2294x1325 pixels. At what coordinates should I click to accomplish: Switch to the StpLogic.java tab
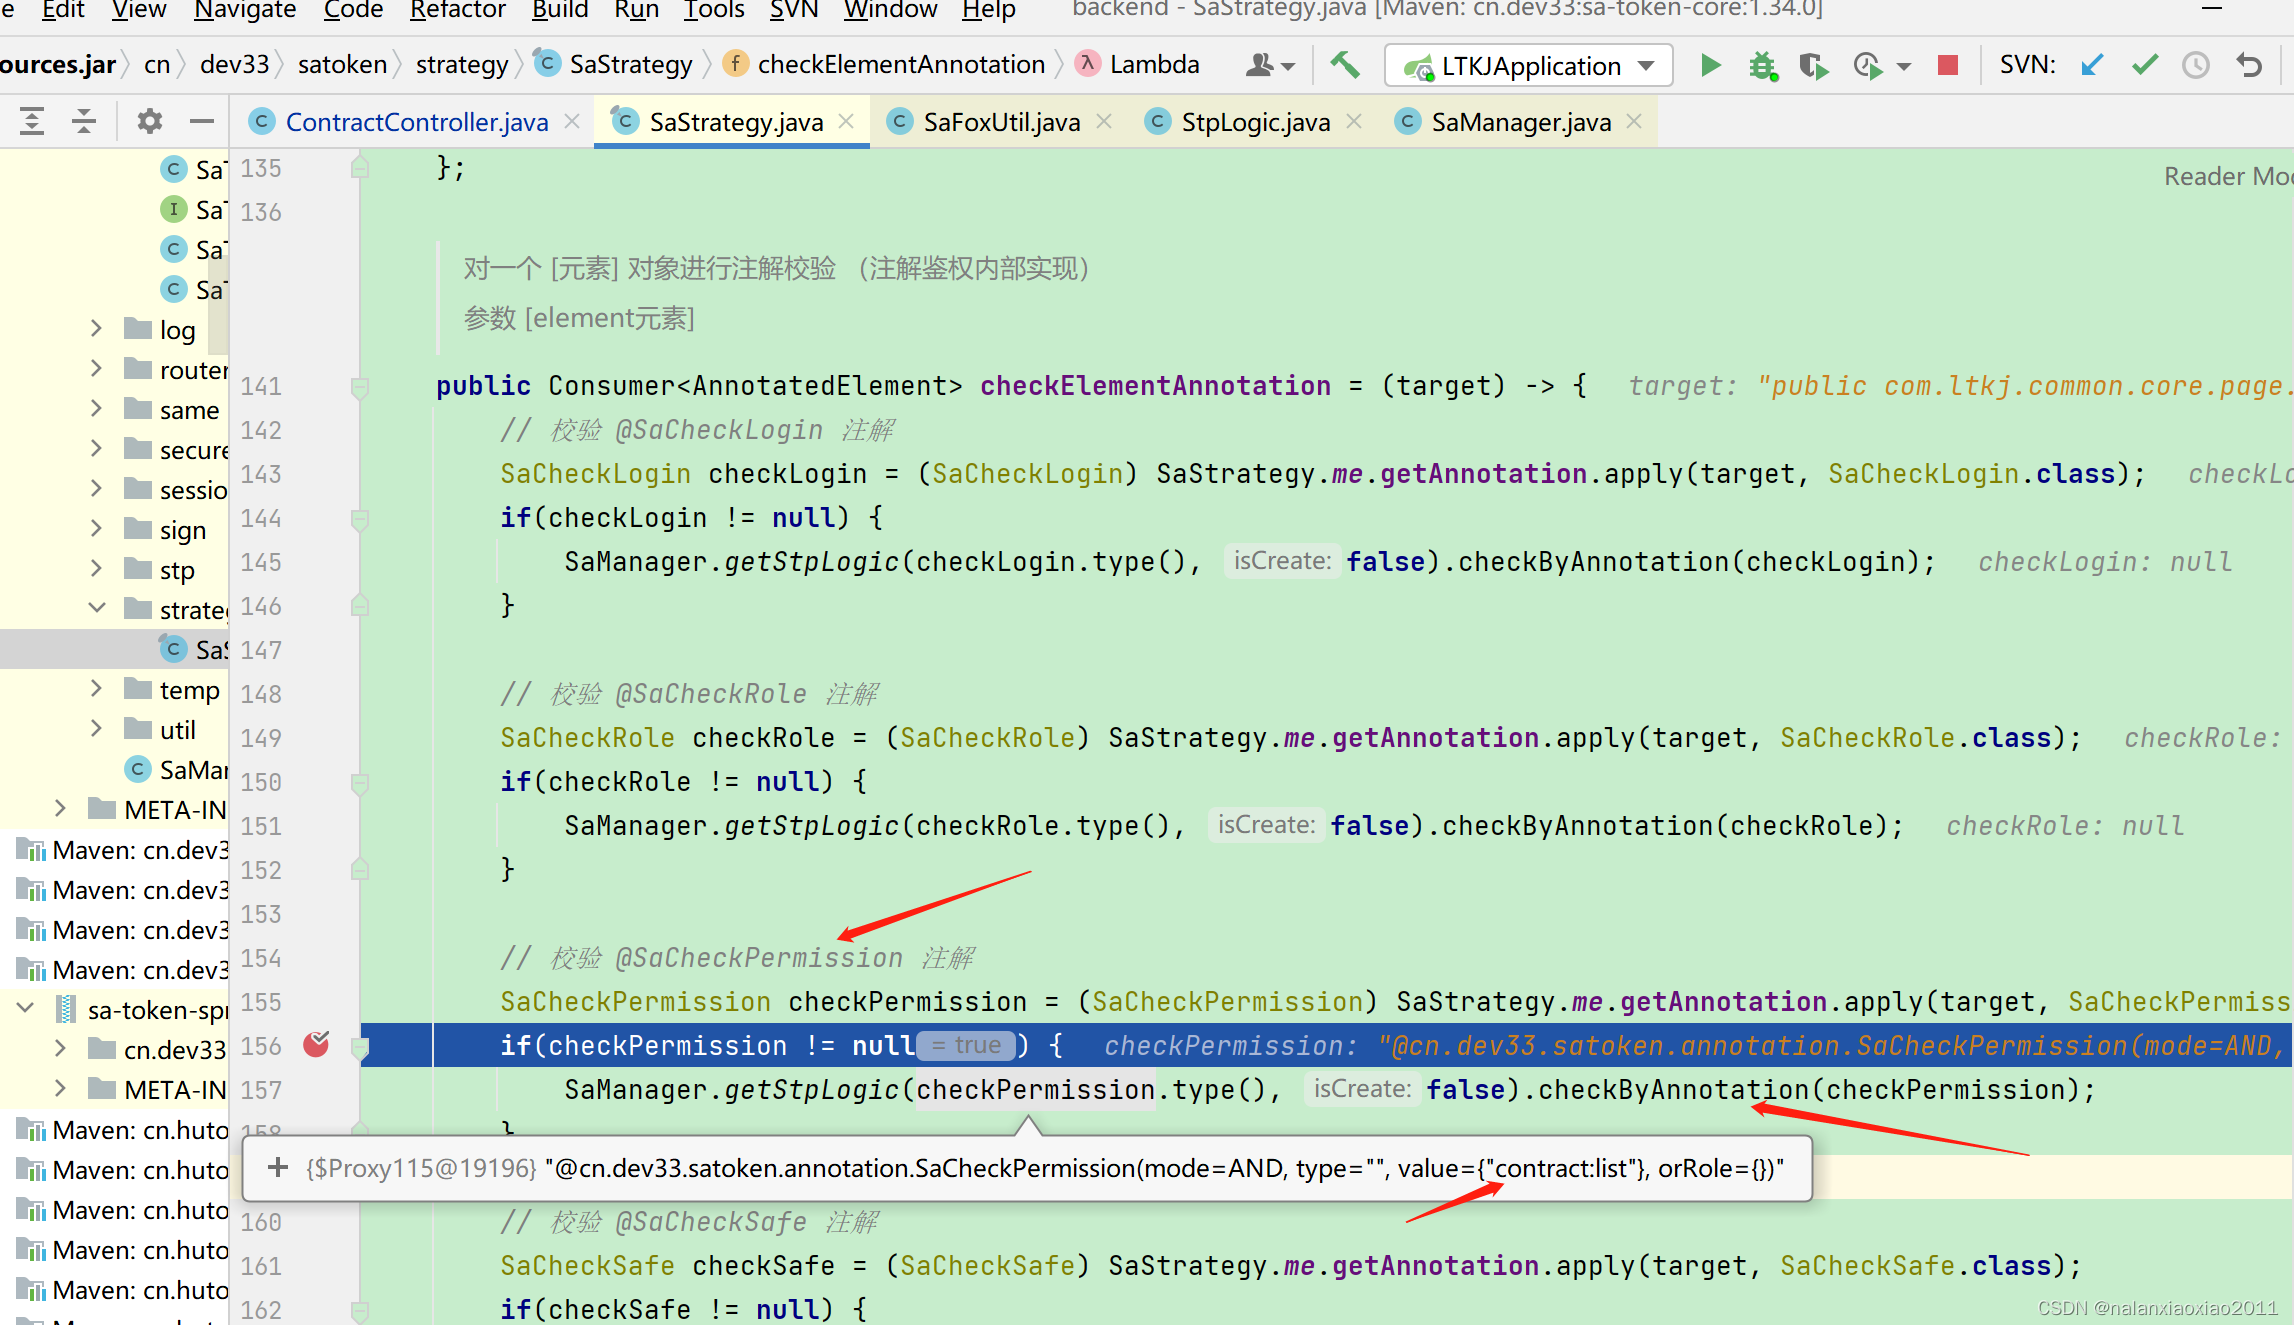click(x=1254, y=122)
